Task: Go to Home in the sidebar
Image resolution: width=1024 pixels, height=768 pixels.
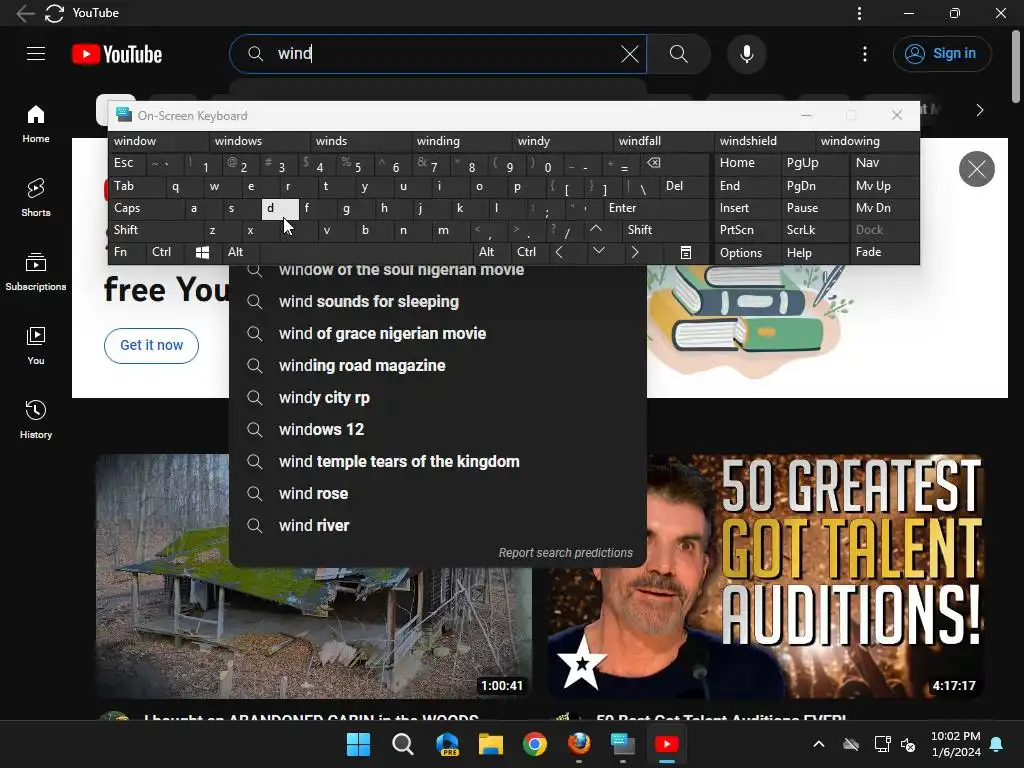Action: tap(36, 124)
